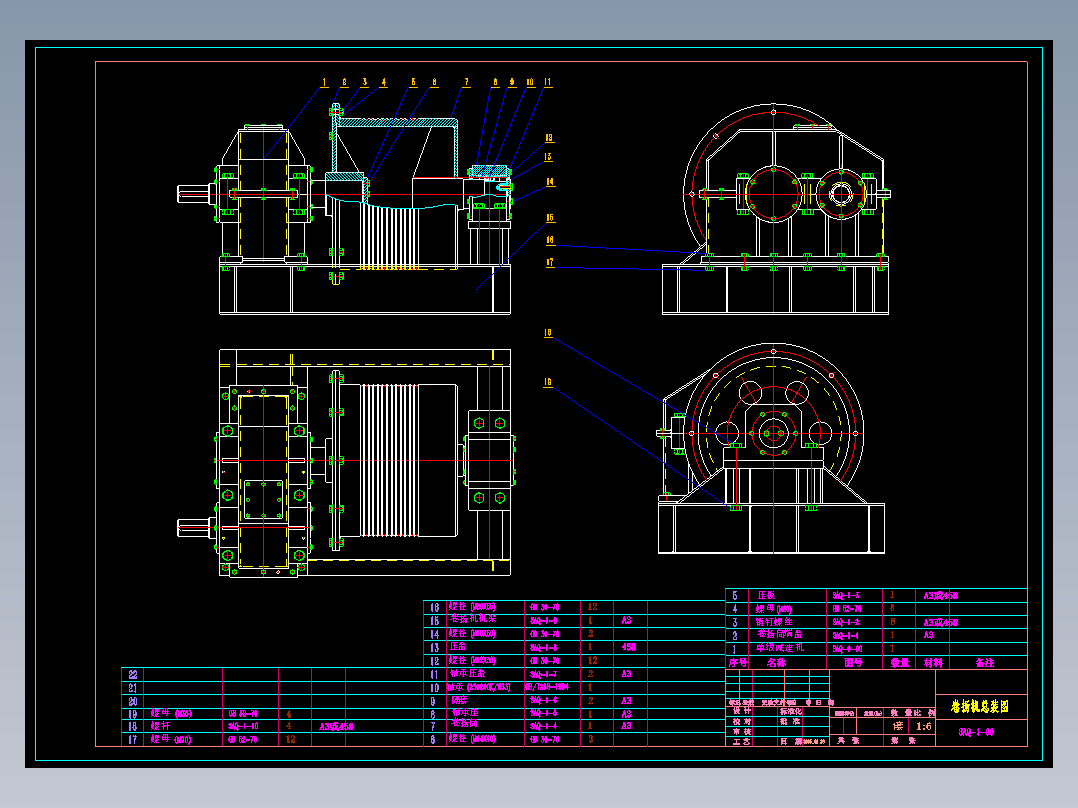Select callout number 7 above the drum
This screenshot has height=808, width=1078.
coord(466,83)
